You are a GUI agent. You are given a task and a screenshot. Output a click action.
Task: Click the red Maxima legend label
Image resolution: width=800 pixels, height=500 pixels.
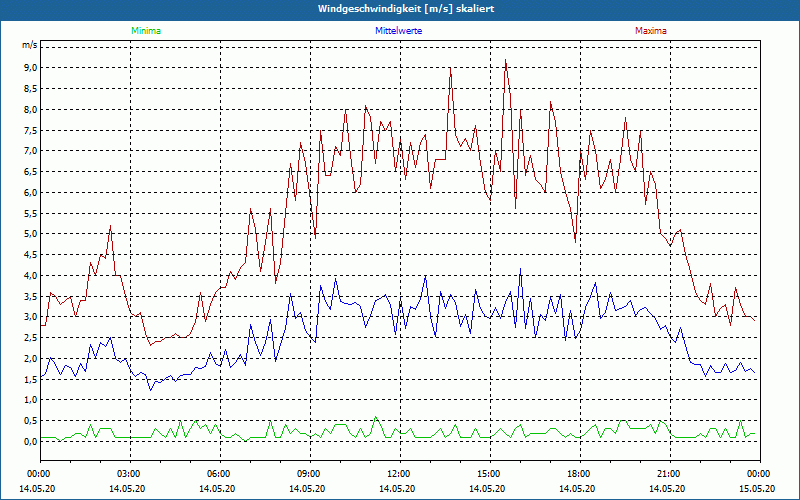651,31
